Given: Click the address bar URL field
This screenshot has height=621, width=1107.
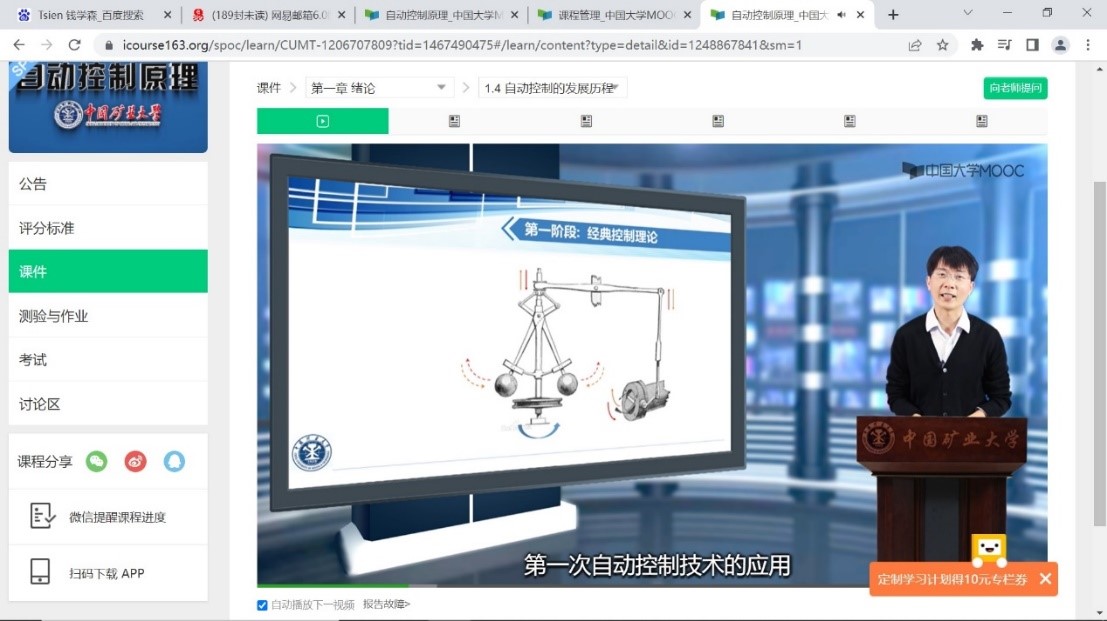Looking at the screenshot, I should [500, 45].
